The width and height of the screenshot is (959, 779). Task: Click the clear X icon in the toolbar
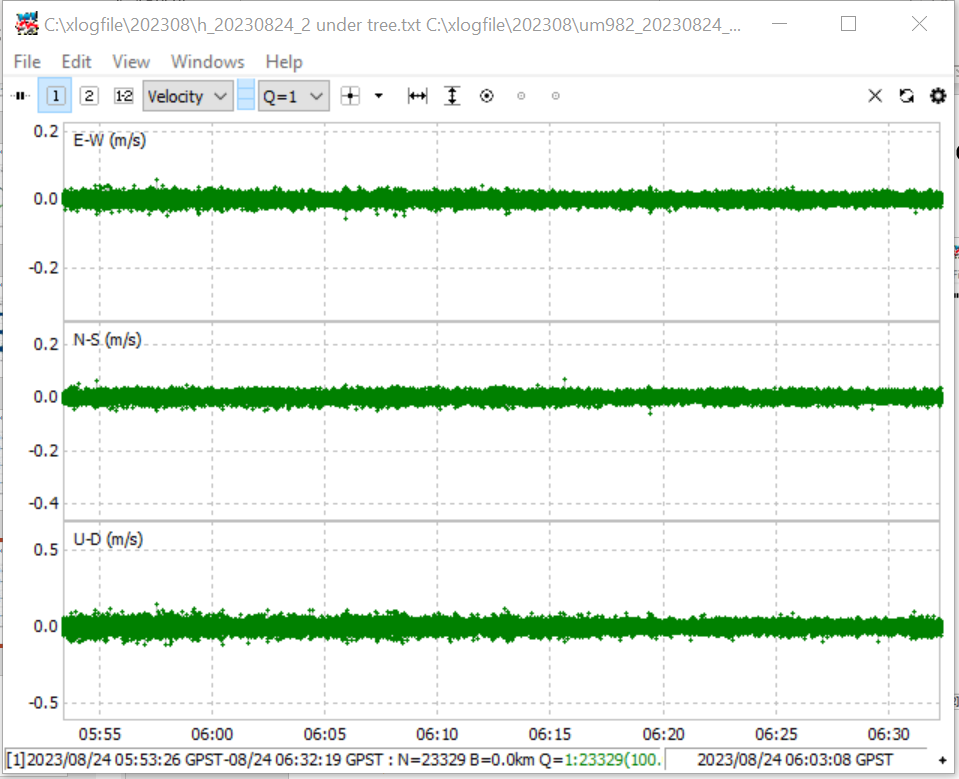click(x=875, y=96)
